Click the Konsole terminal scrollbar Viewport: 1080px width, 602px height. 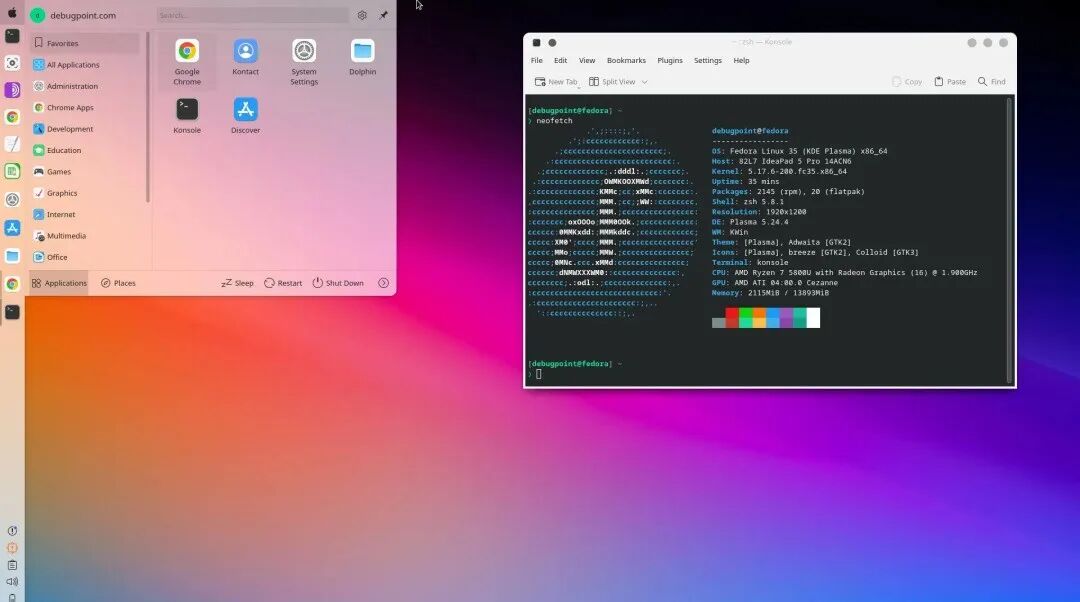[x=1010, y=240]
